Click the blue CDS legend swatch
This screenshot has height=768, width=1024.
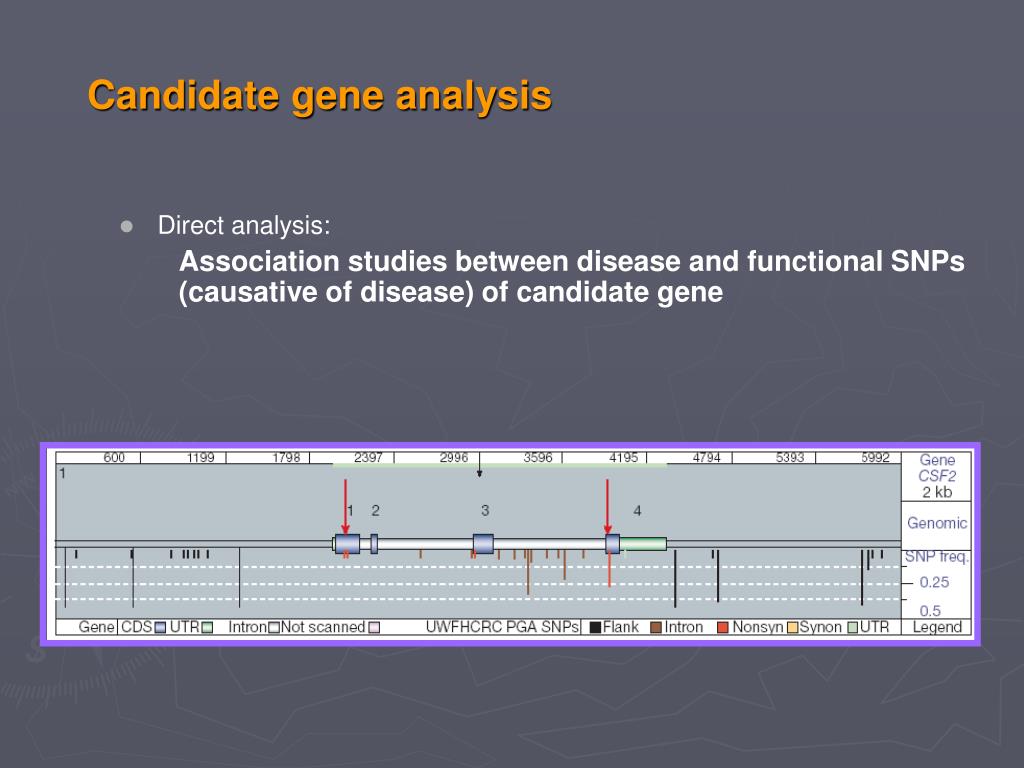(160, 628)
